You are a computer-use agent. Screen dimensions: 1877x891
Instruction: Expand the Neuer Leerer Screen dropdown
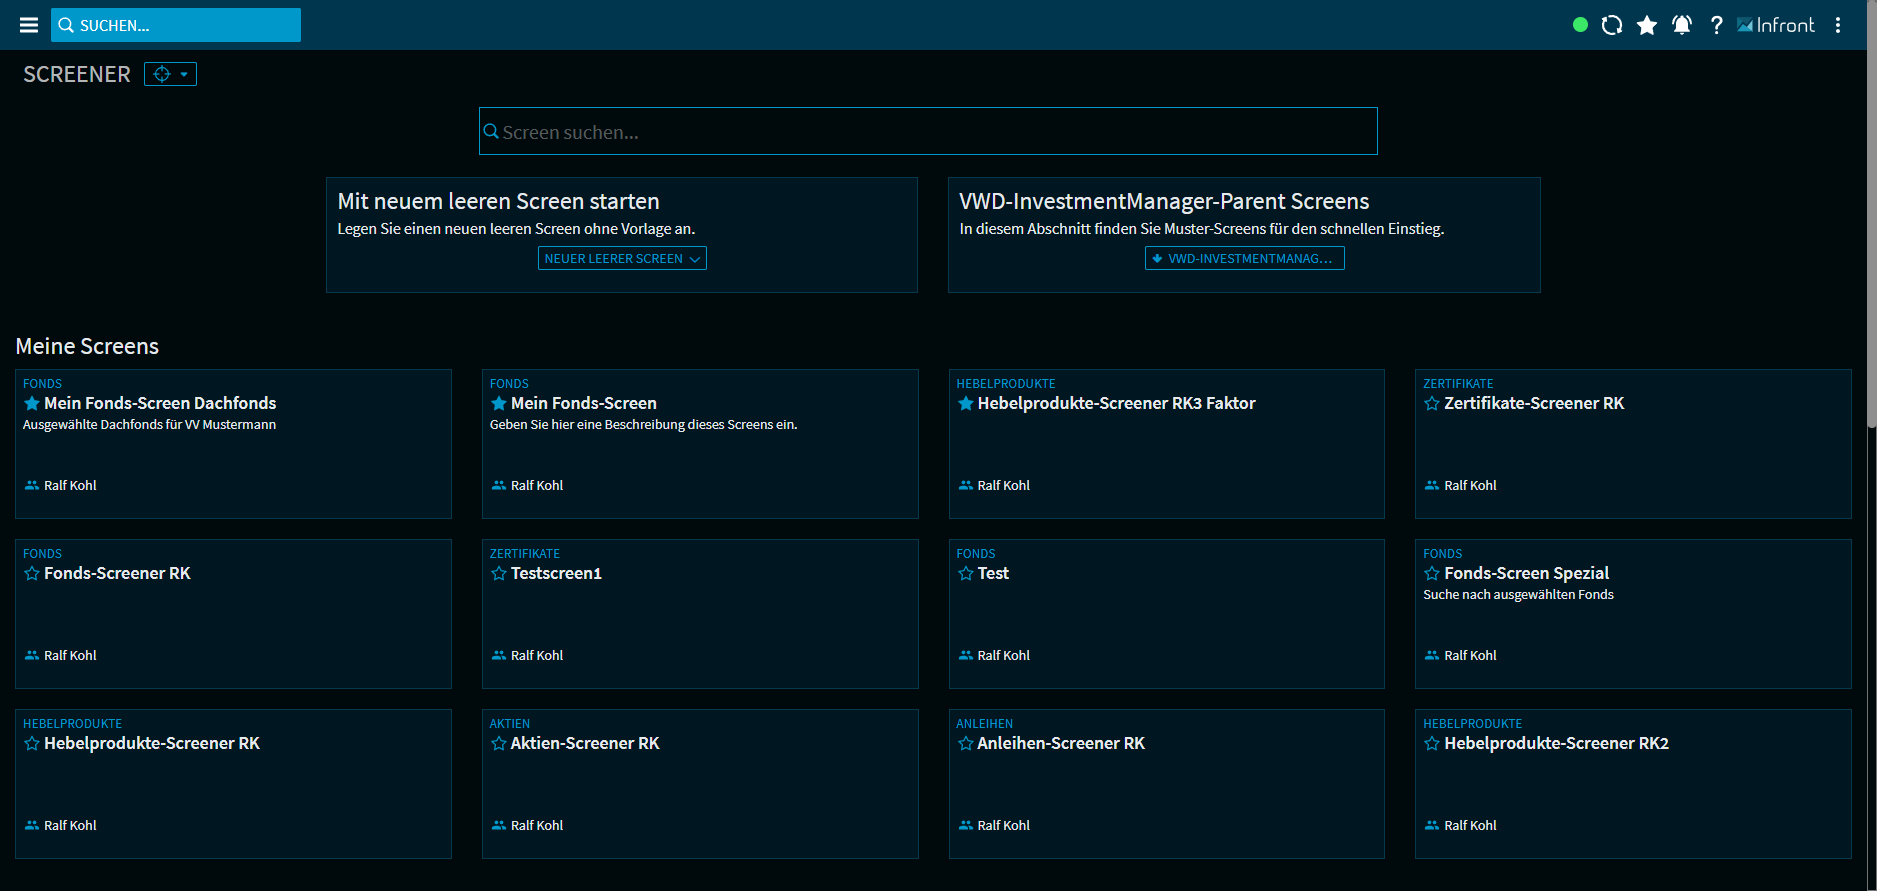tap(622, 258)
